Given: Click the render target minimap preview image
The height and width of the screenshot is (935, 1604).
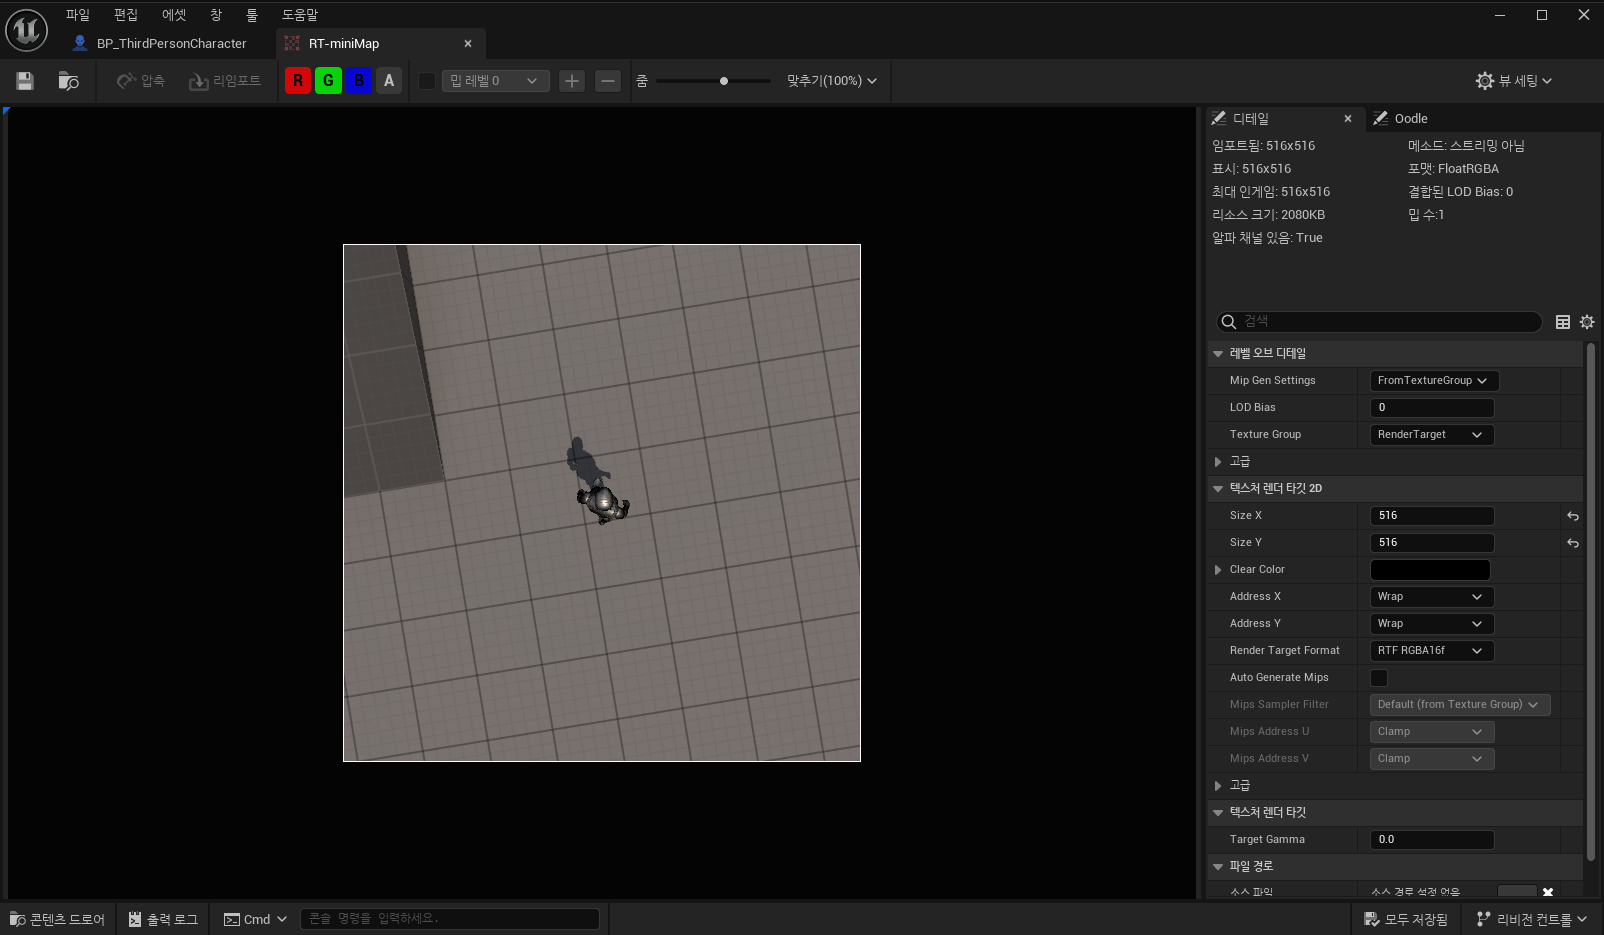Looking at the screenshot, I should [602, 503].
